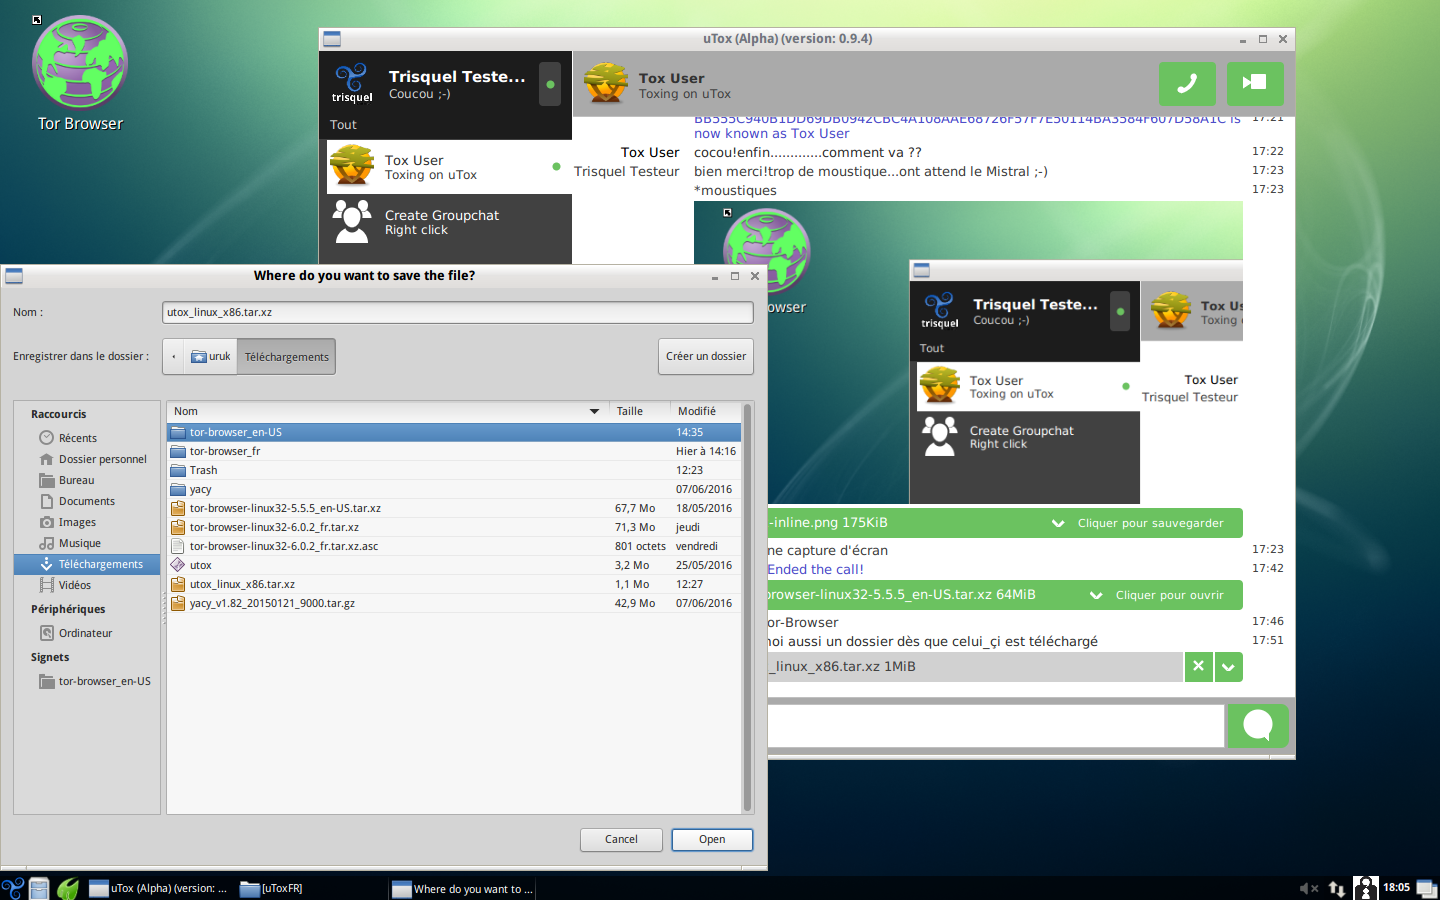This screenshot has width=1440, height=900.
Task: Select Tox User contact in friends list
Action: [x=449, y=167]
